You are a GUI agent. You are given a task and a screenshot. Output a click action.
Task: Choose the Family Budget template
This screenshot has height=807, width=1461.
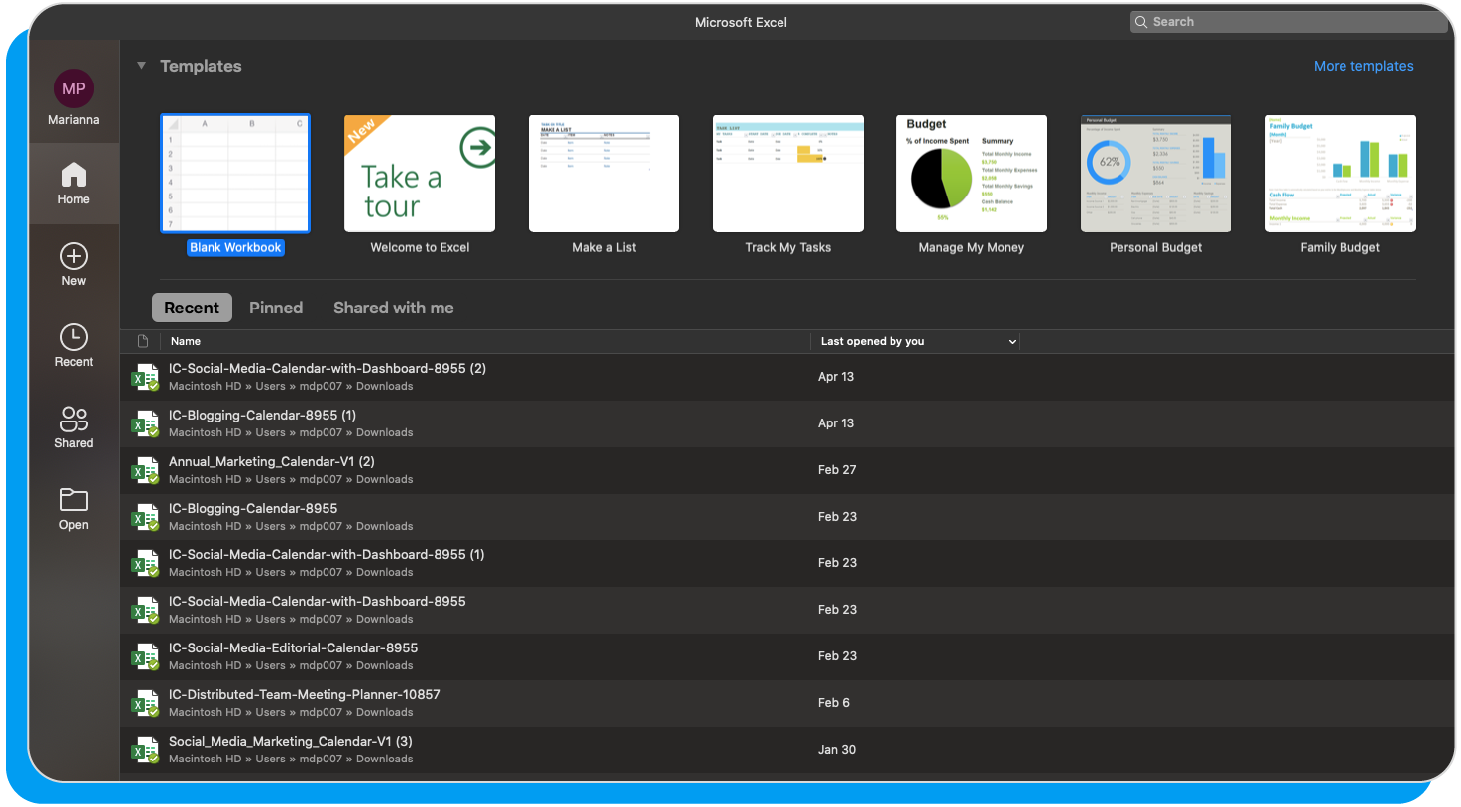(1340, 173)
